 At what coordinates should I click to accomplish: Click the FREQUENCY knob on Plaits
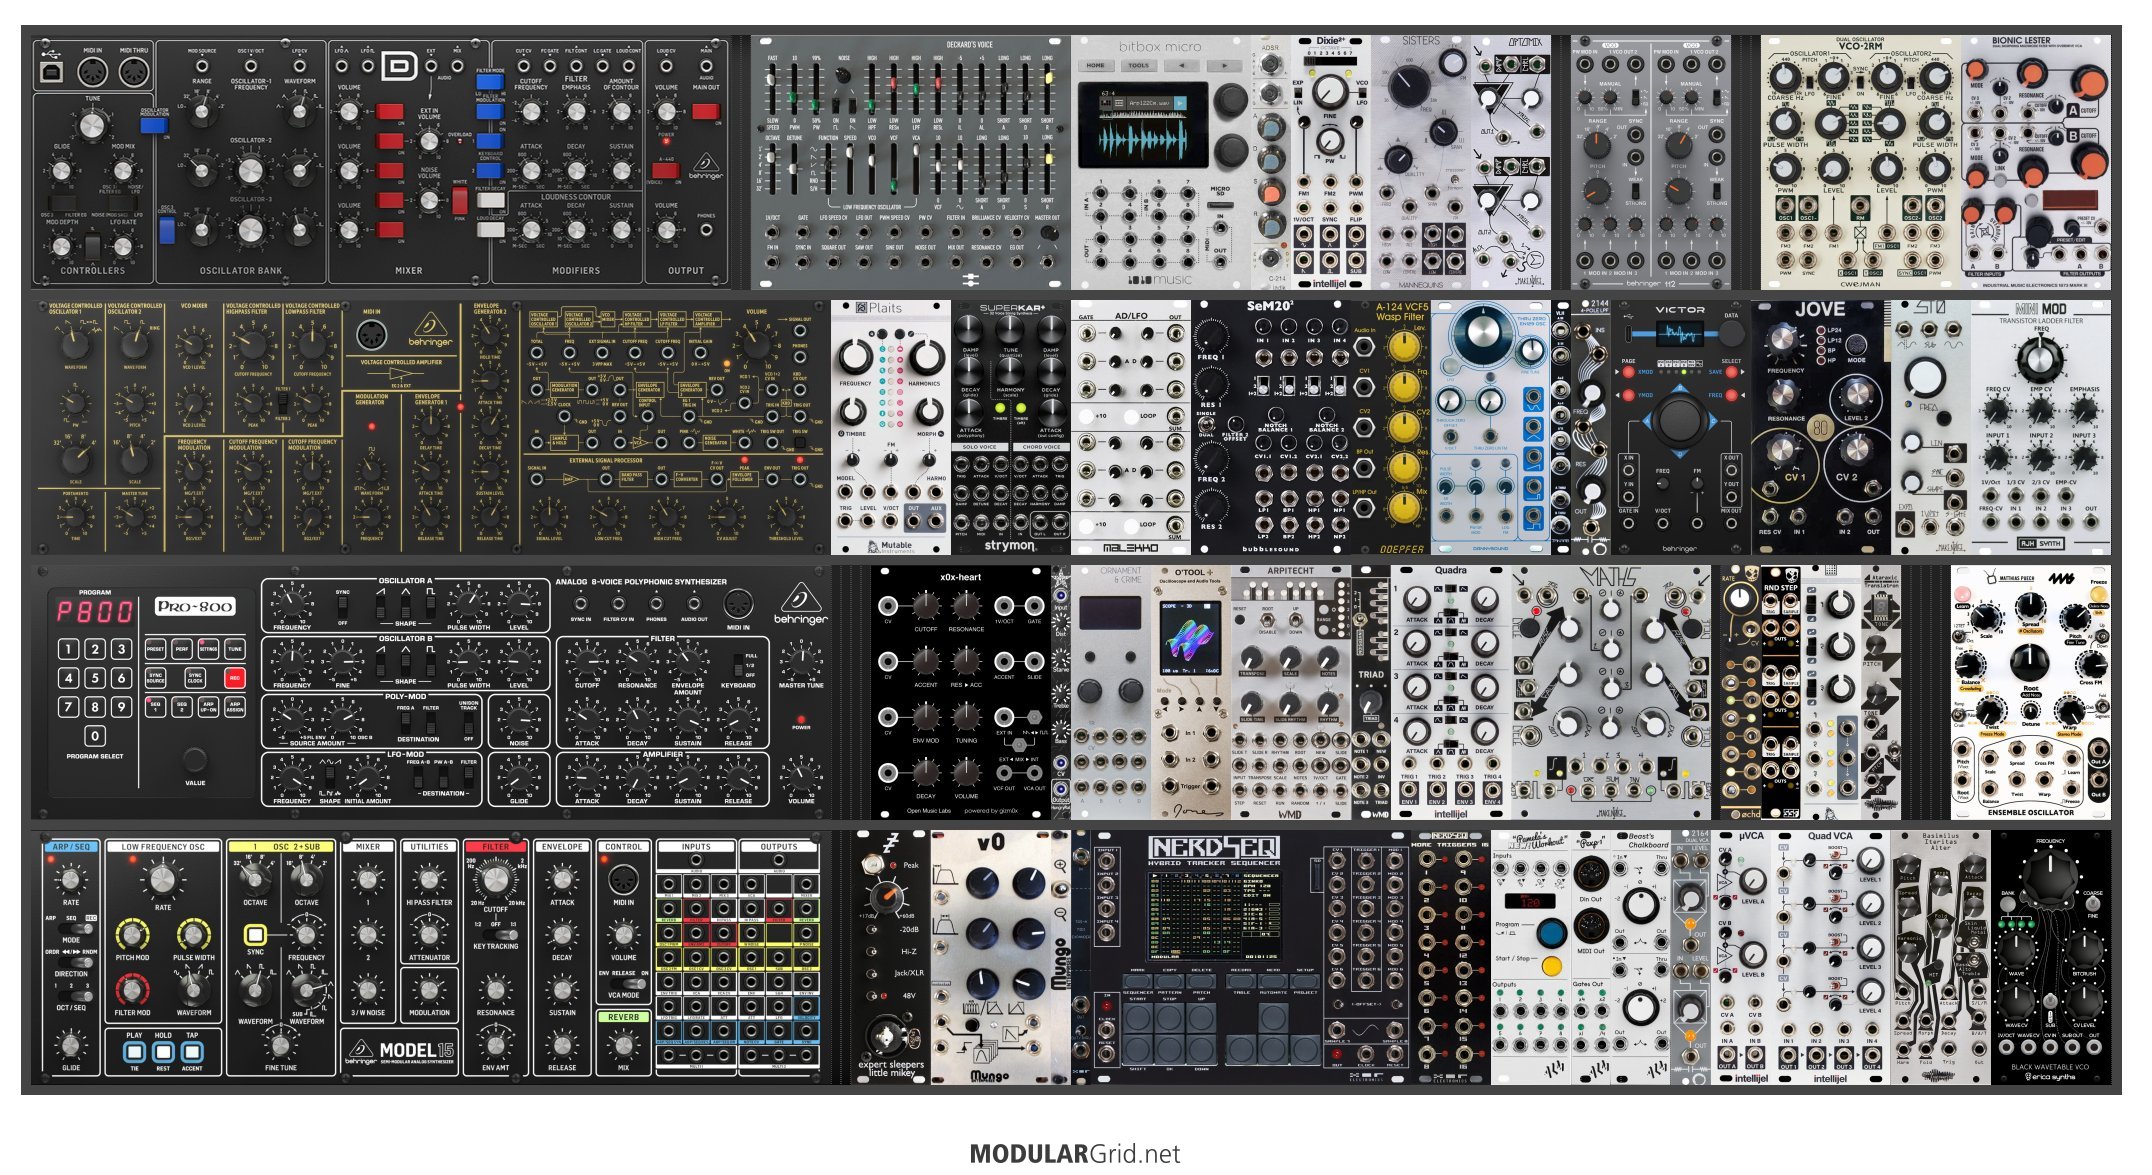(x=855, y=357)
